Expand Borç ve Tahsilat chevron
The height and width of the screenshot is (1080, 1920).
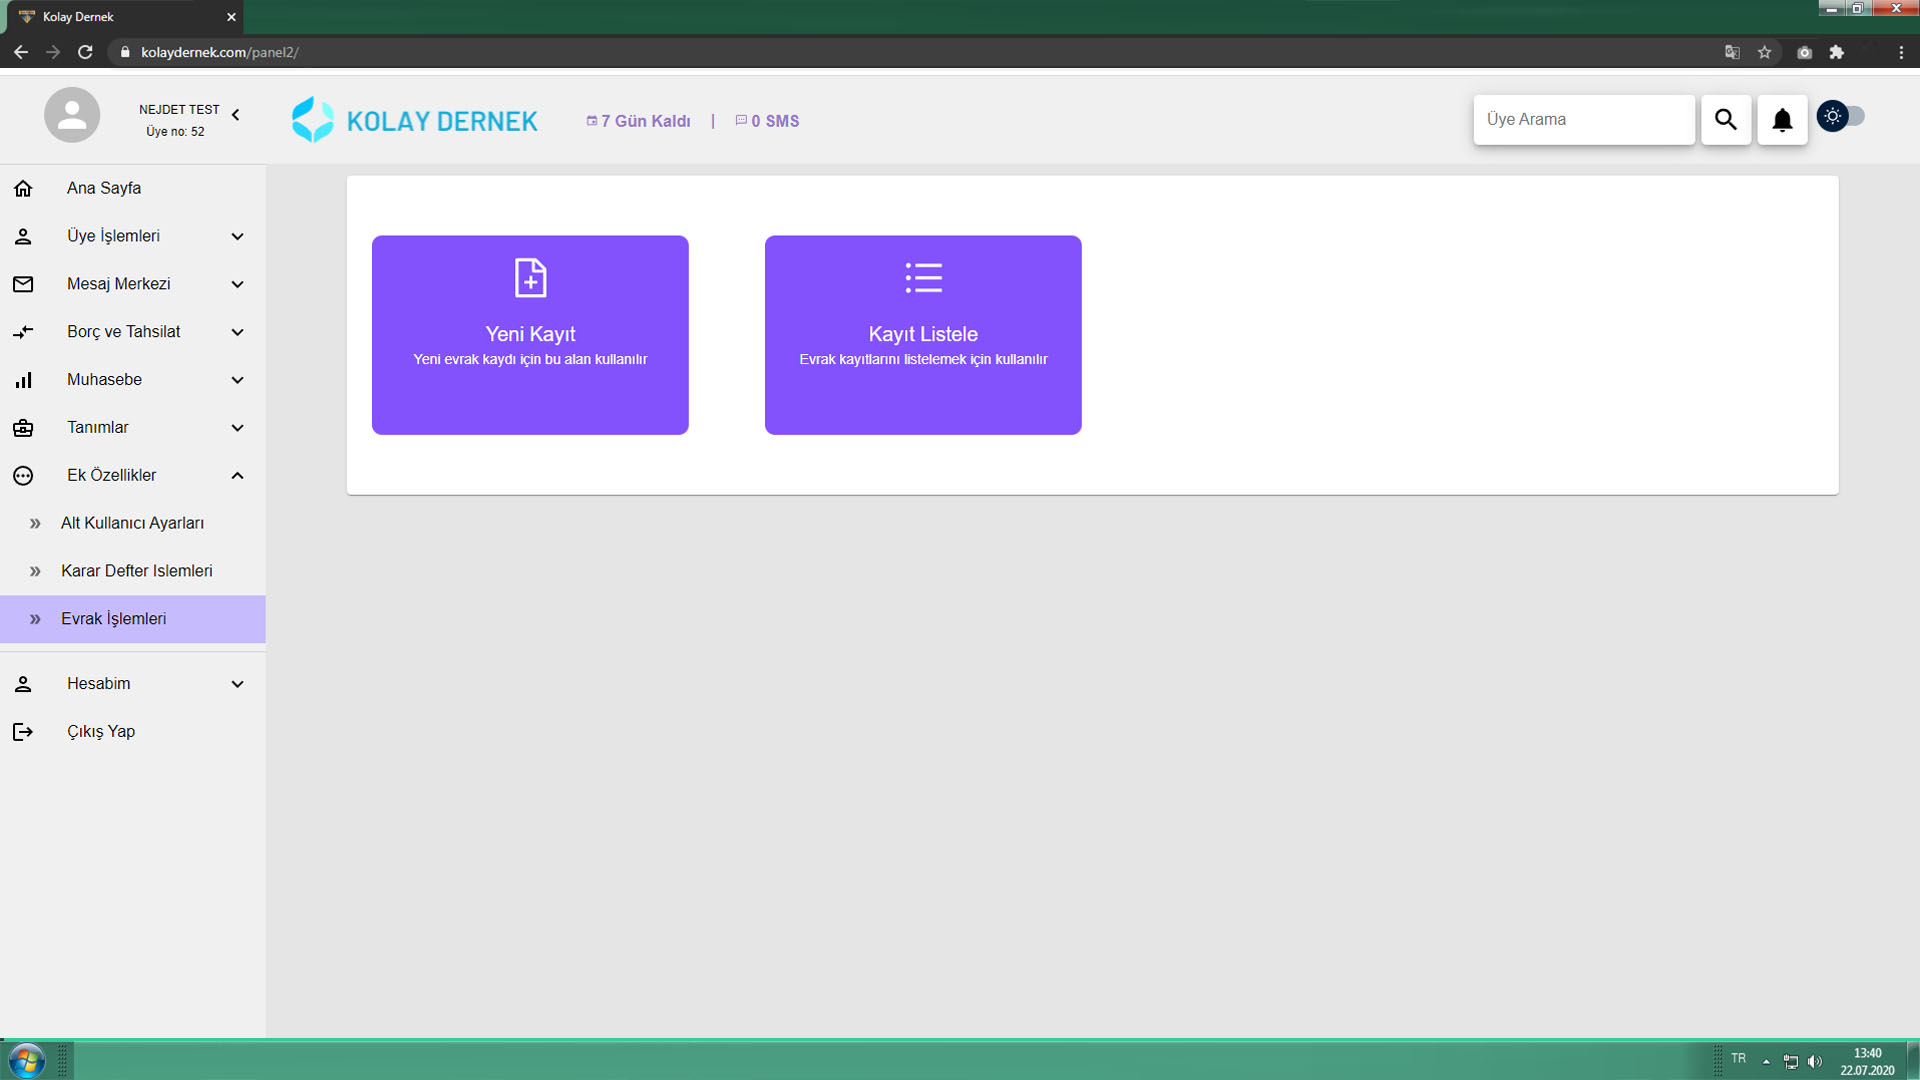click(237, 332)
